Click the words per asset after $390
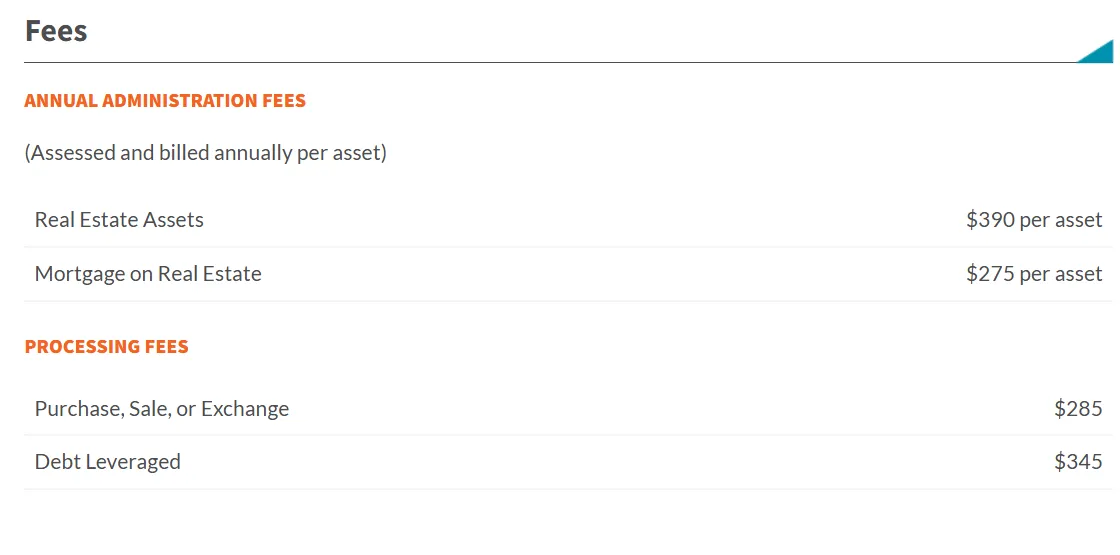 1061,221
